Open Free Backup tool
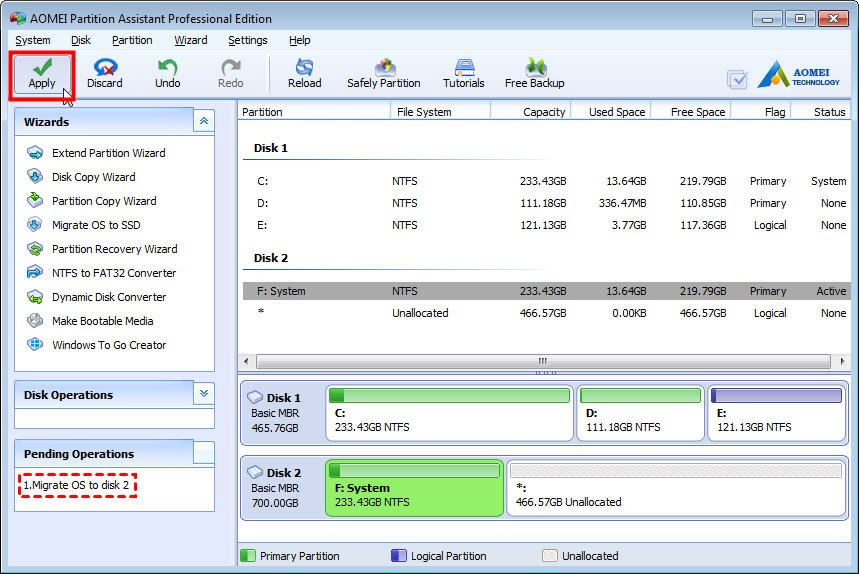The height and width of the screenshot is (574, 859). point(535,74)
